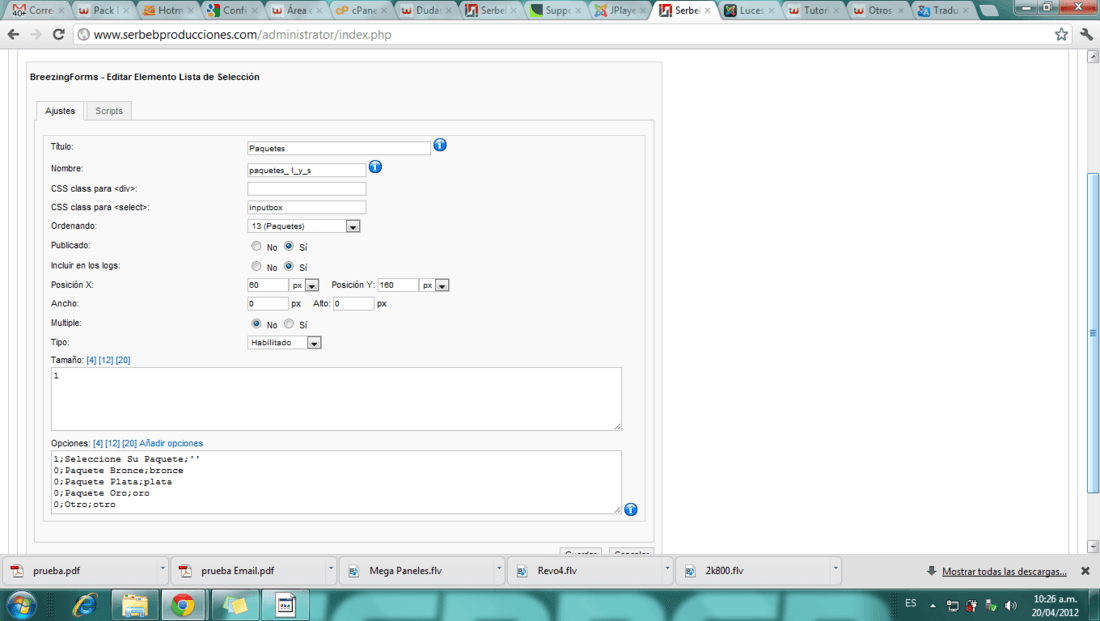Click Añadir opciones link
Image resolution: width=1100 pixels, height=621 pixels.
170,443
